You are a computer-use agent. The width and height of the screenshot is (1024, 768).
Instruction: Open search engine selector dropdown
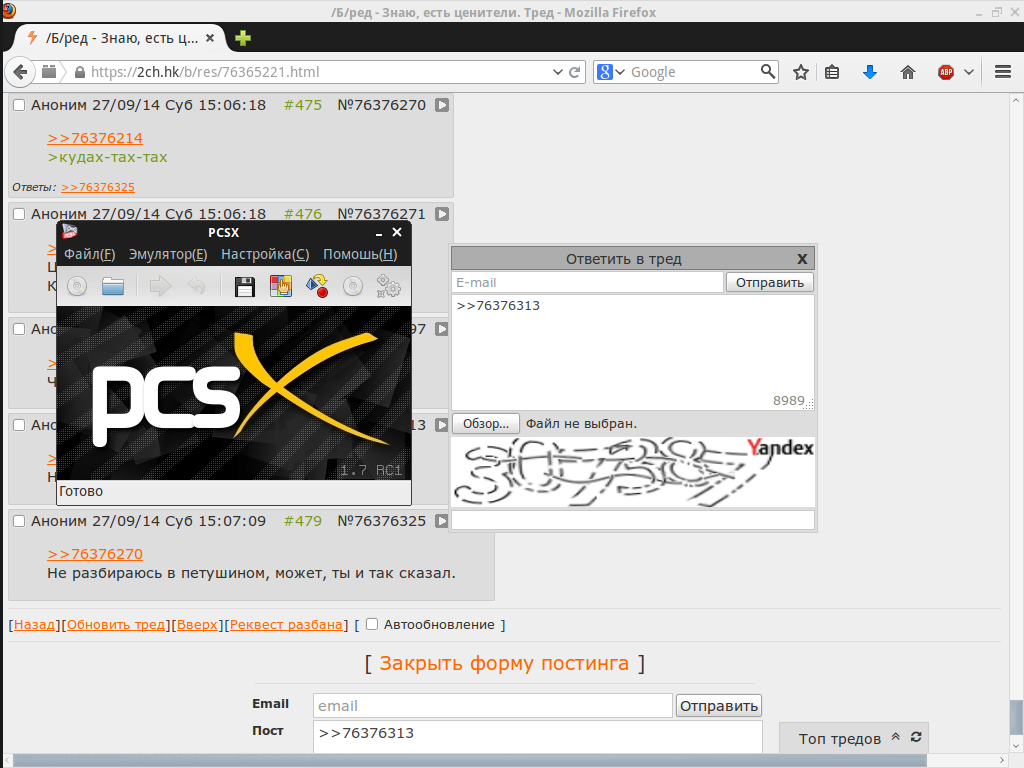click(x=611, y=72)
